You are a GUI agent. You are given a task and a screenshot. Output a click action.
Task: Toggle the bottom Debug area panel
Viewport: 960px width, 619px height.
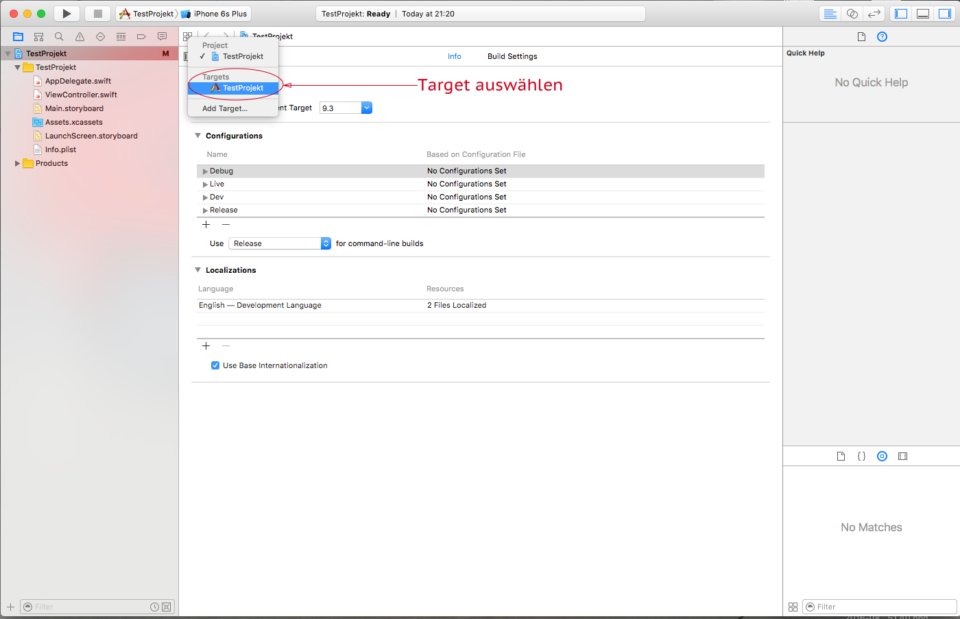click(x=922, y=14)
